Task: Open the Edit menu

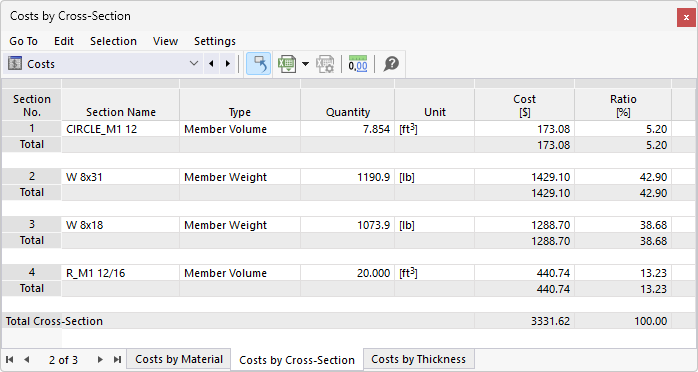Action: click(64, 41)
